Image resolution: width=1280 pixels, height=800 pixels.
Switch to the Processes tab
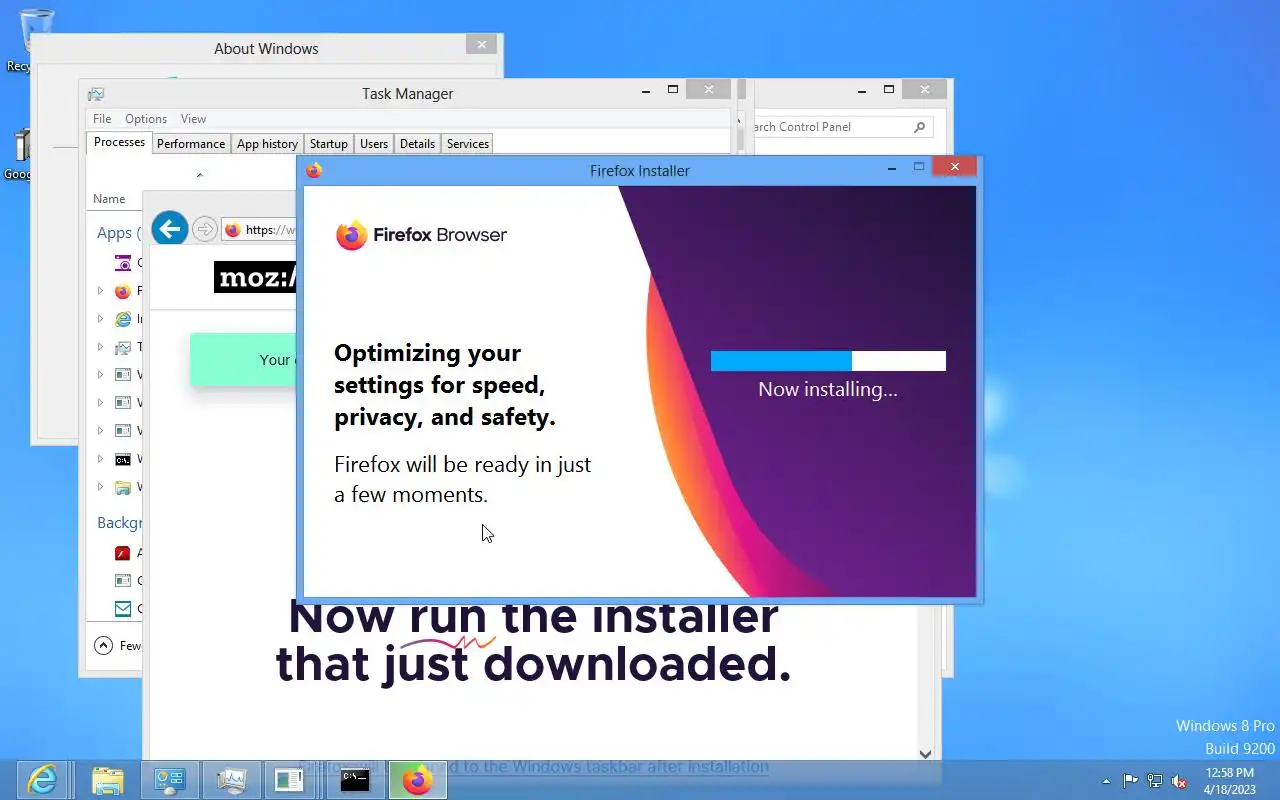[x=119, y=143]
